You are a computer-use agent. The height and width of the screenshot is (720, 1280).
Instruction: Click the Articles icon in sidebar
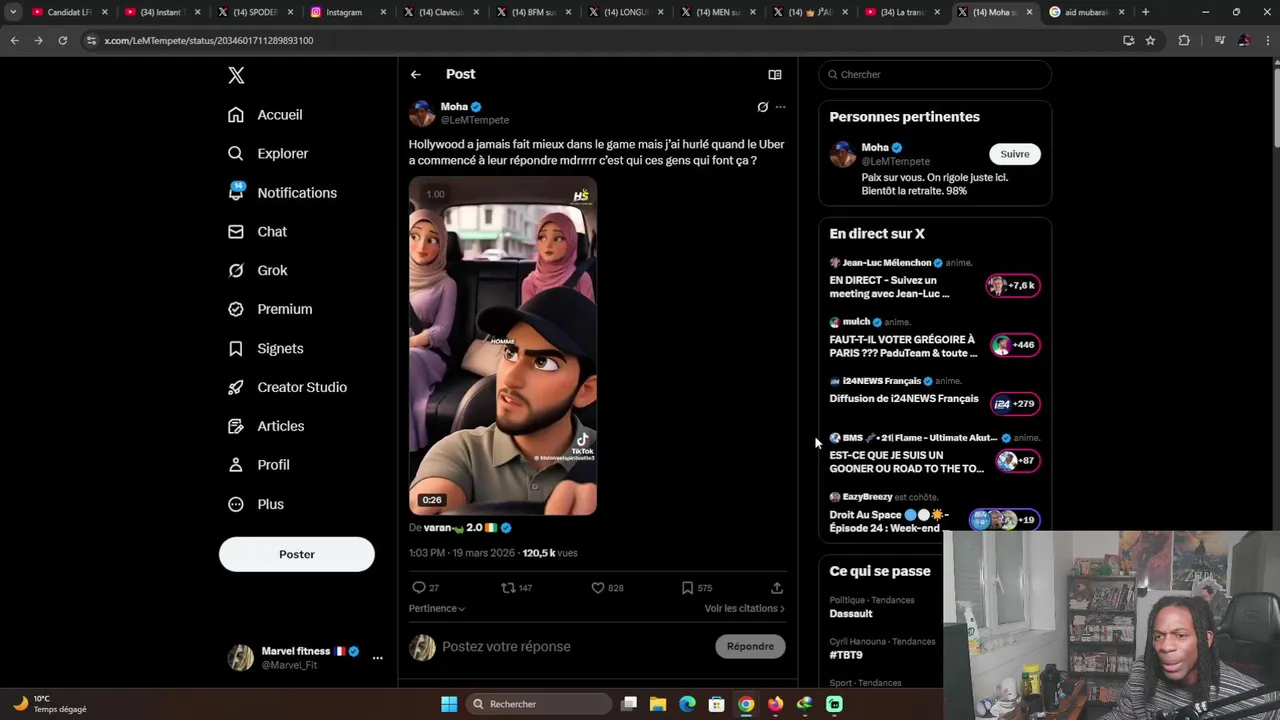236,426
